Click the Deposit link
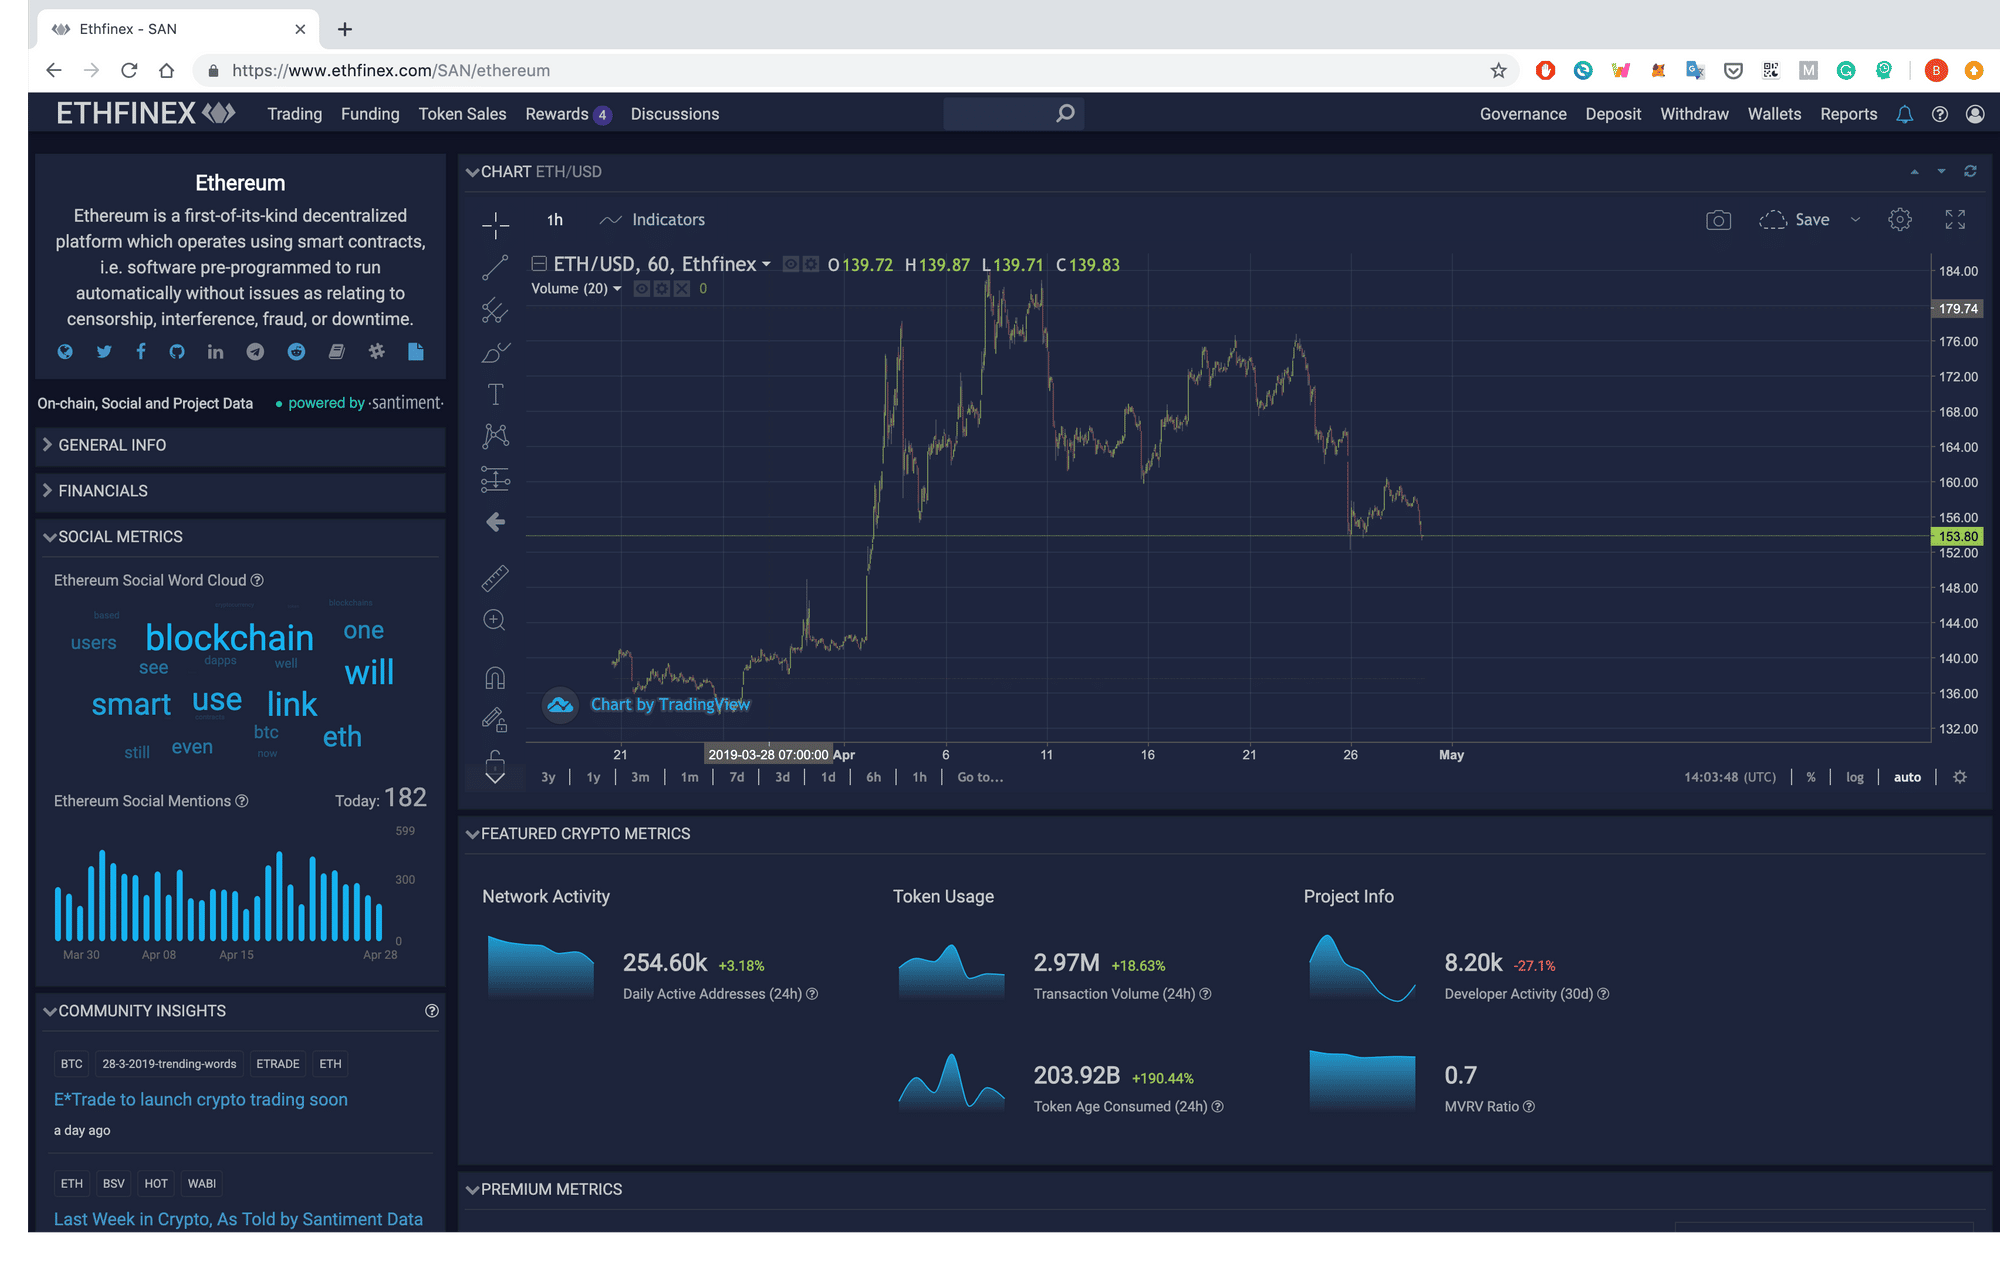This screenshot has height=1265, width=2000. click(x=1613, y=114)
